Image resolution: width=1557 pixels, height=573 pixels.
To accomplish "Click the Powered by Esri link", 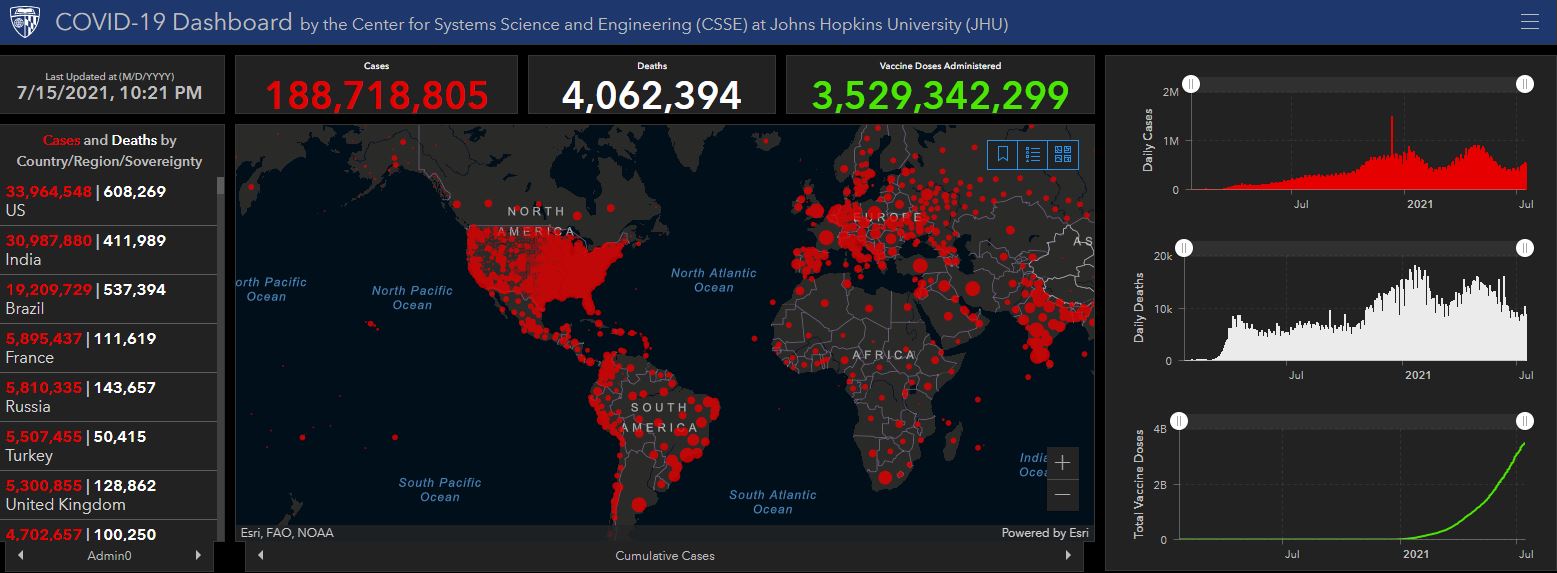I will [1044, 533].
